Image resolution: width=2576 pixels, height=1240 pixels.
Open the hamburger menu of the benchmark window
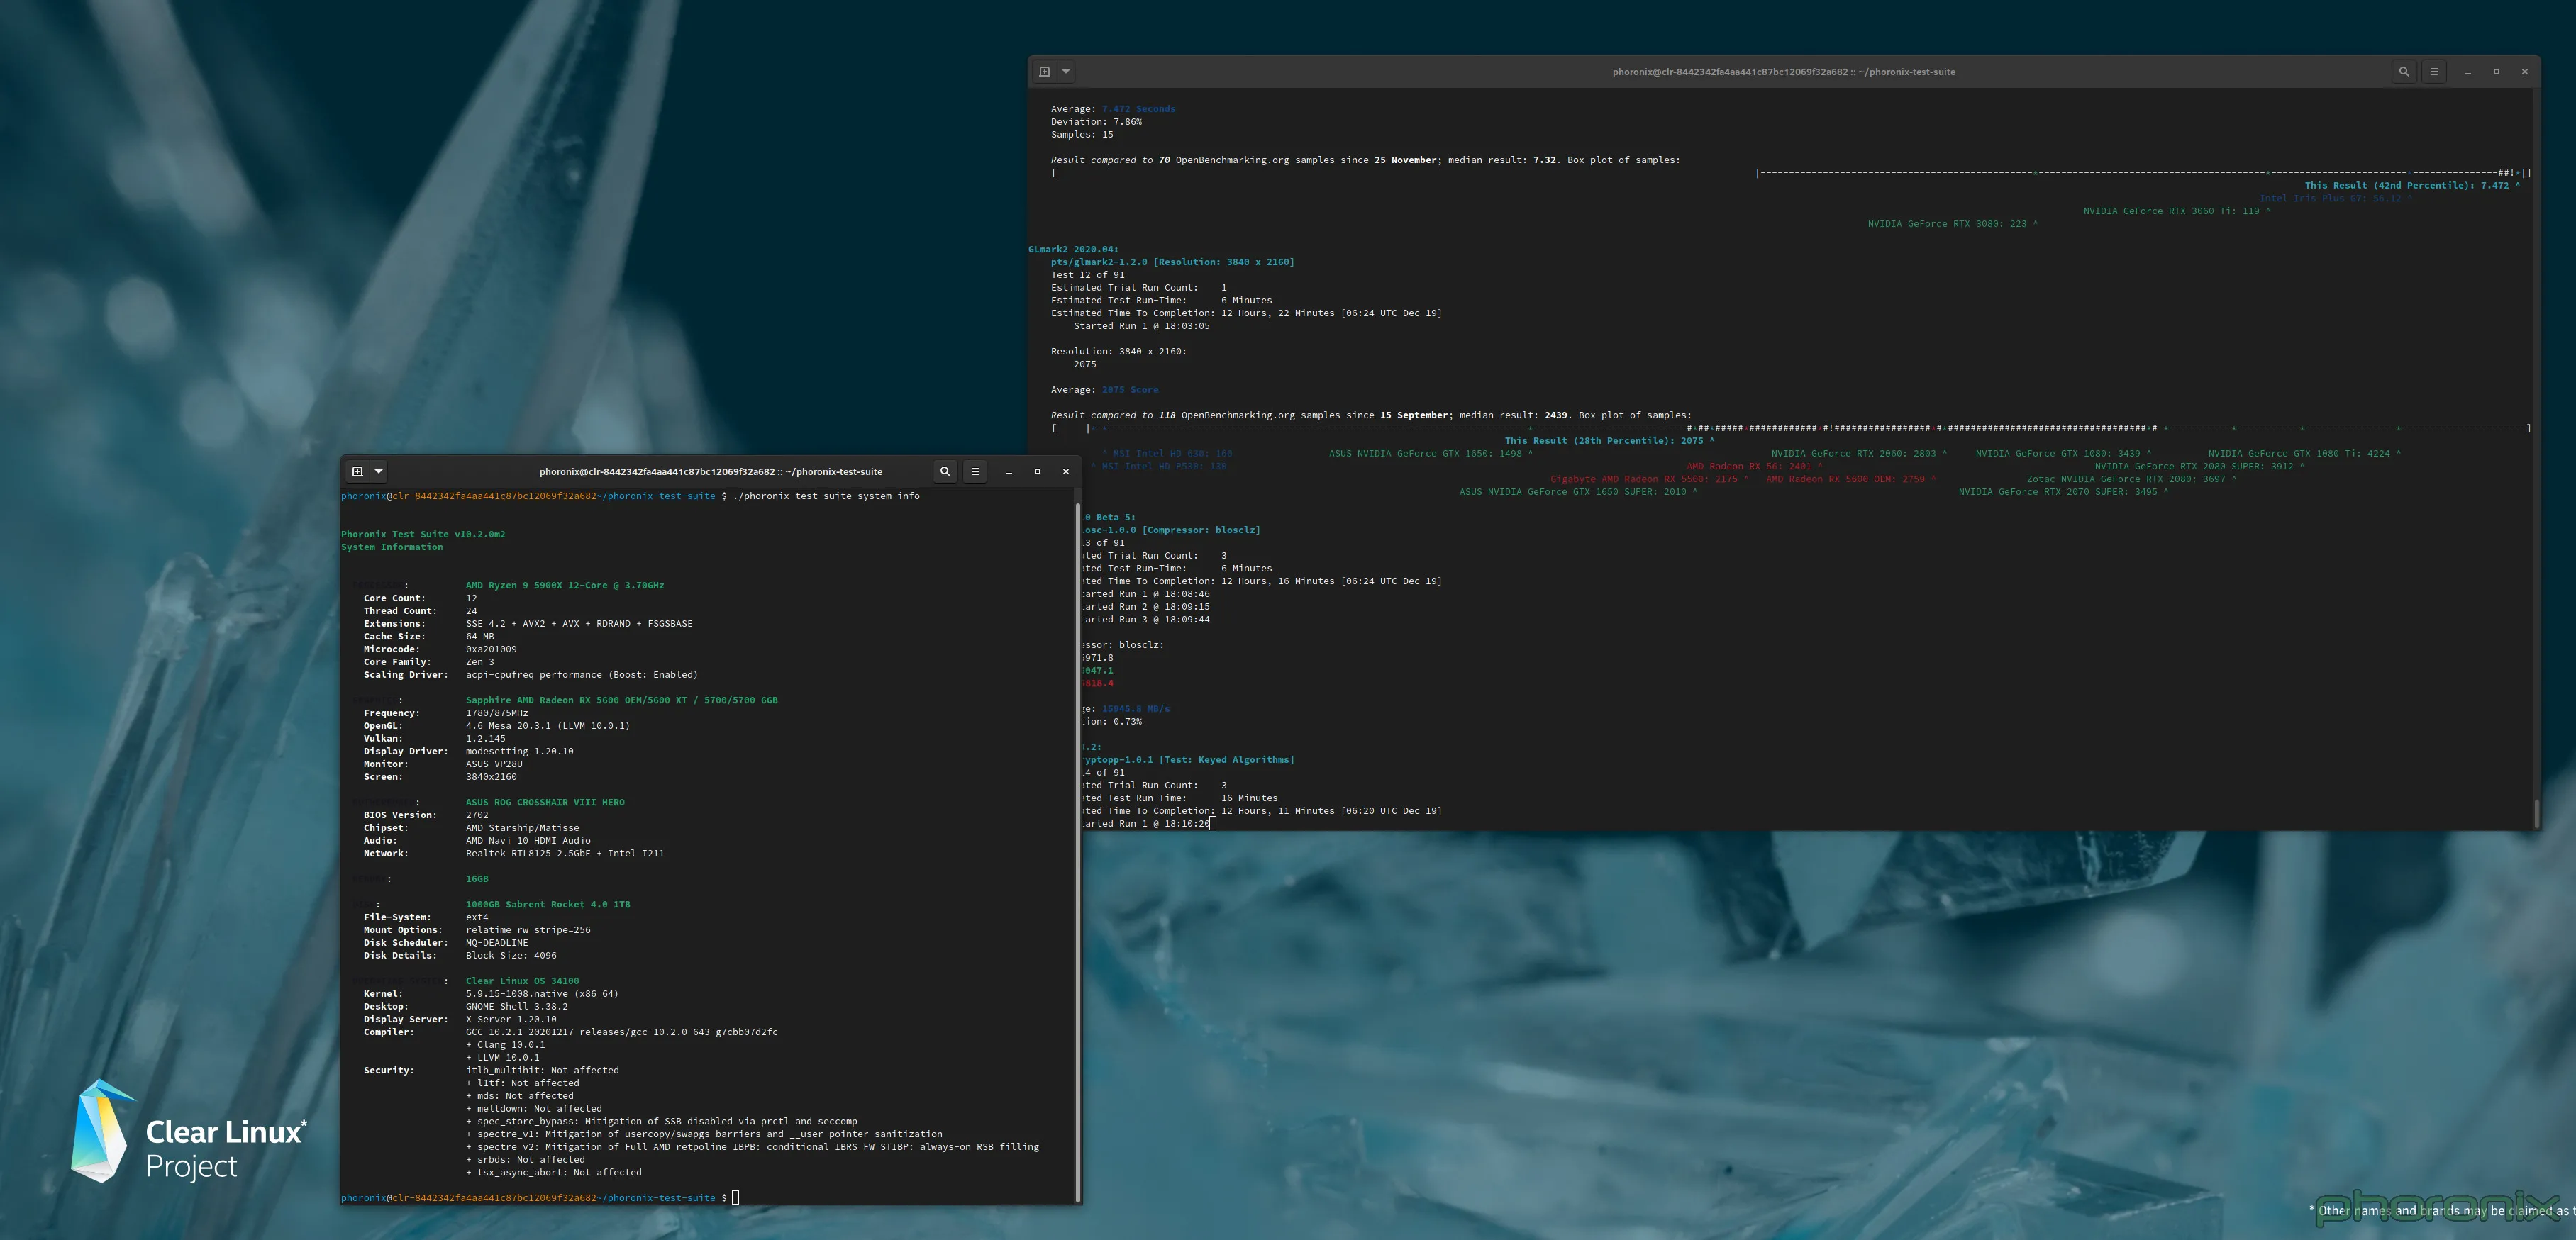pyautogui.click(x=2433, y=71)
